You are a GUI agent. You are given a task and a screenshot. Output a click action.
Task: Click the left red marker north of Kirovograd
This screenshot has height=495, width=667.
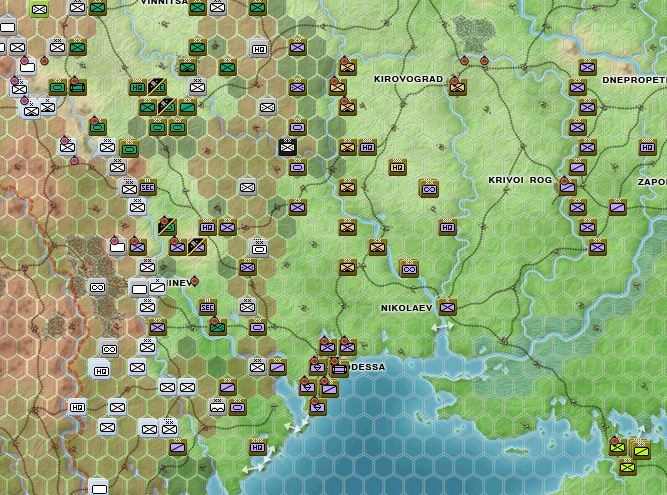click(x=465, y=61)
